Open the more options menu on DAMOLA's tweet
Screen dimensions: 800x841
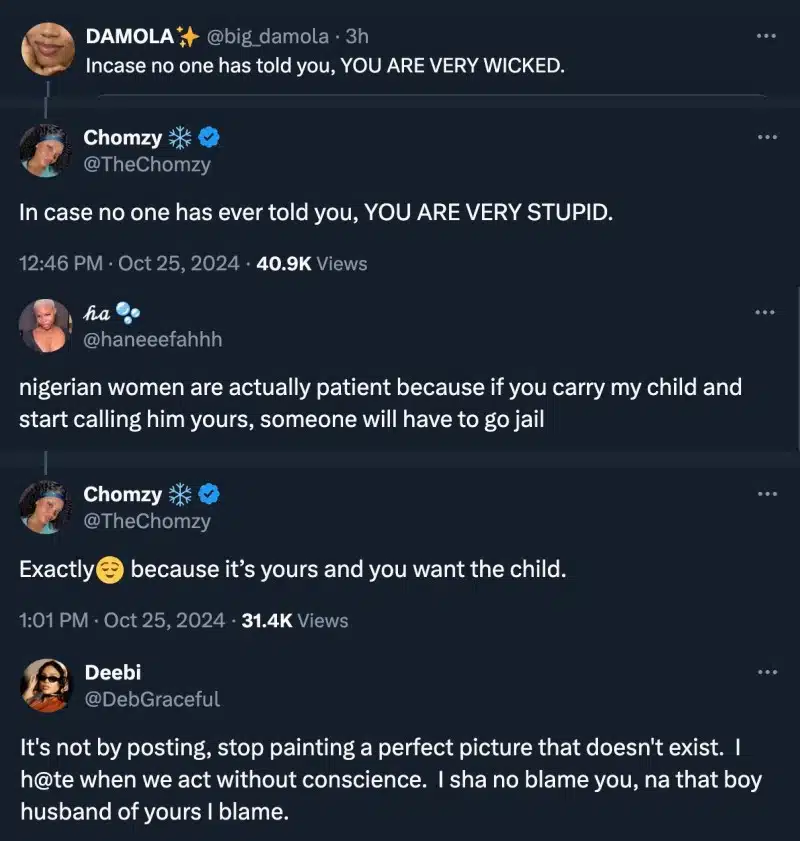(768, 36)
